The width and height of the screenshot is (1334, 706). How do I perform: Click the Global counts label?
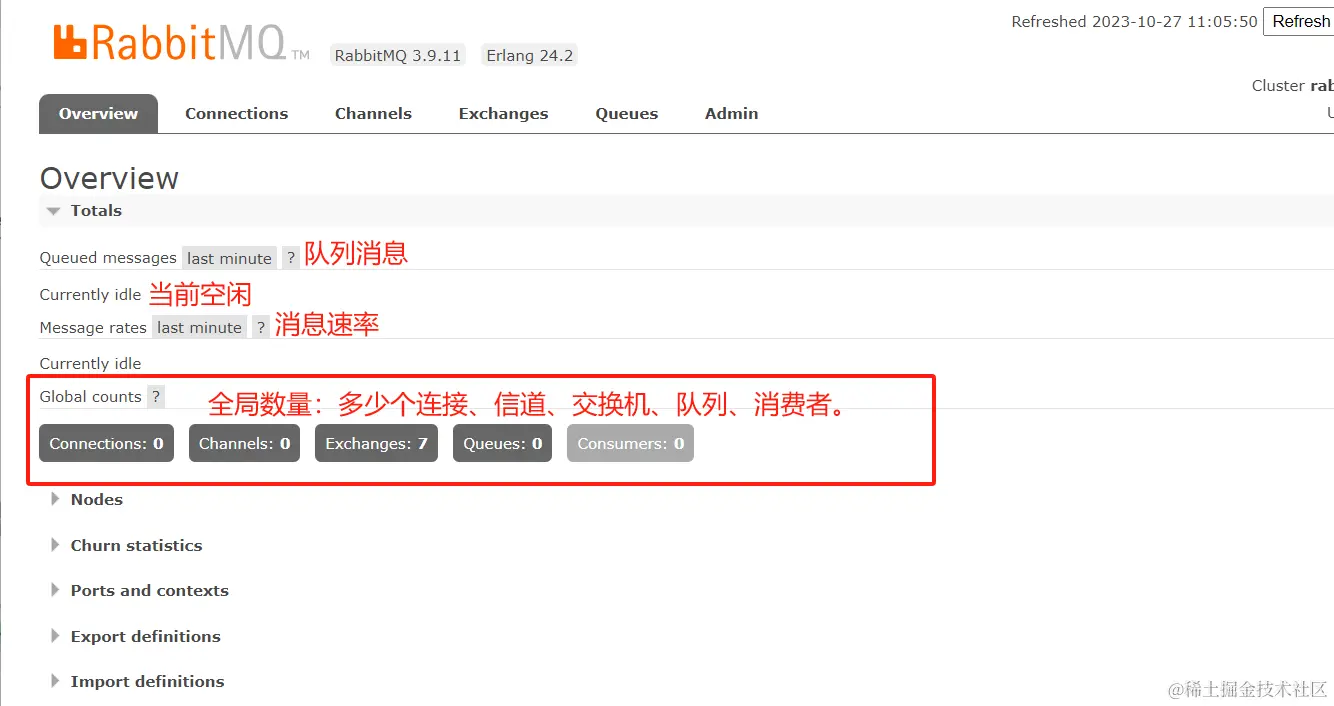tap(90, 397)
